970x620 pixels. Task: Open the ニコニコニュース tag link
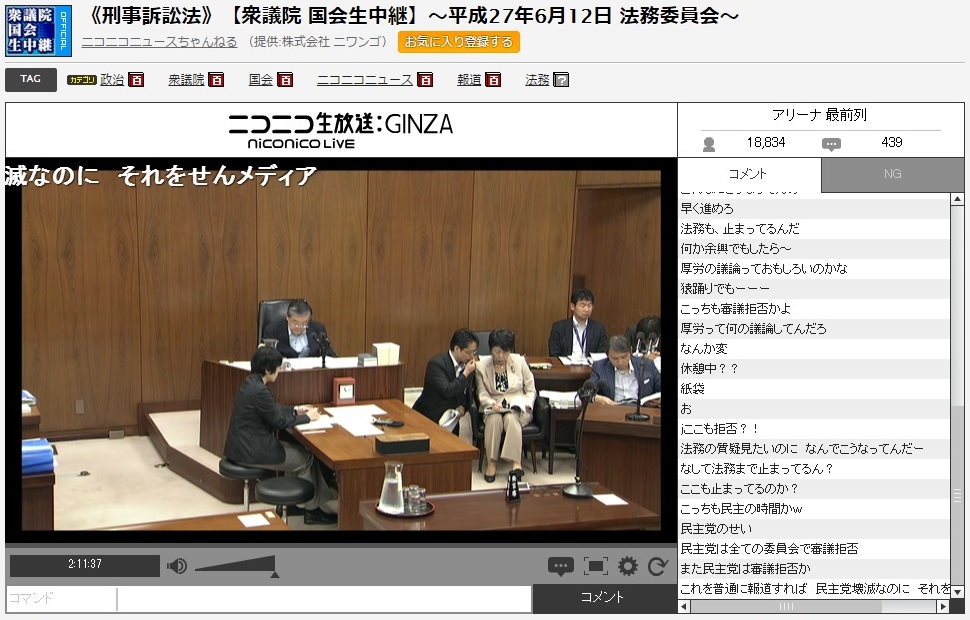click(364, 80)
